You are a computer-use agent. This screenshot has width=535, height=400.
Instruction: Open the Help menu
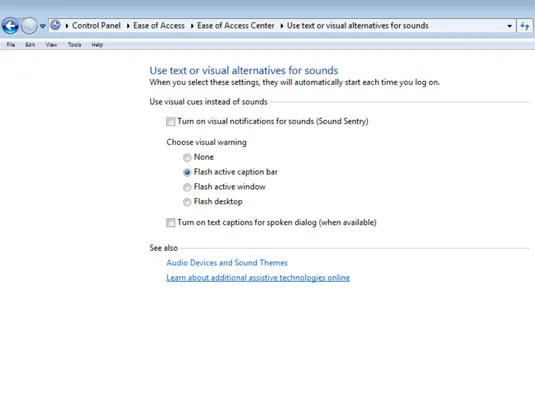[97, 45]
